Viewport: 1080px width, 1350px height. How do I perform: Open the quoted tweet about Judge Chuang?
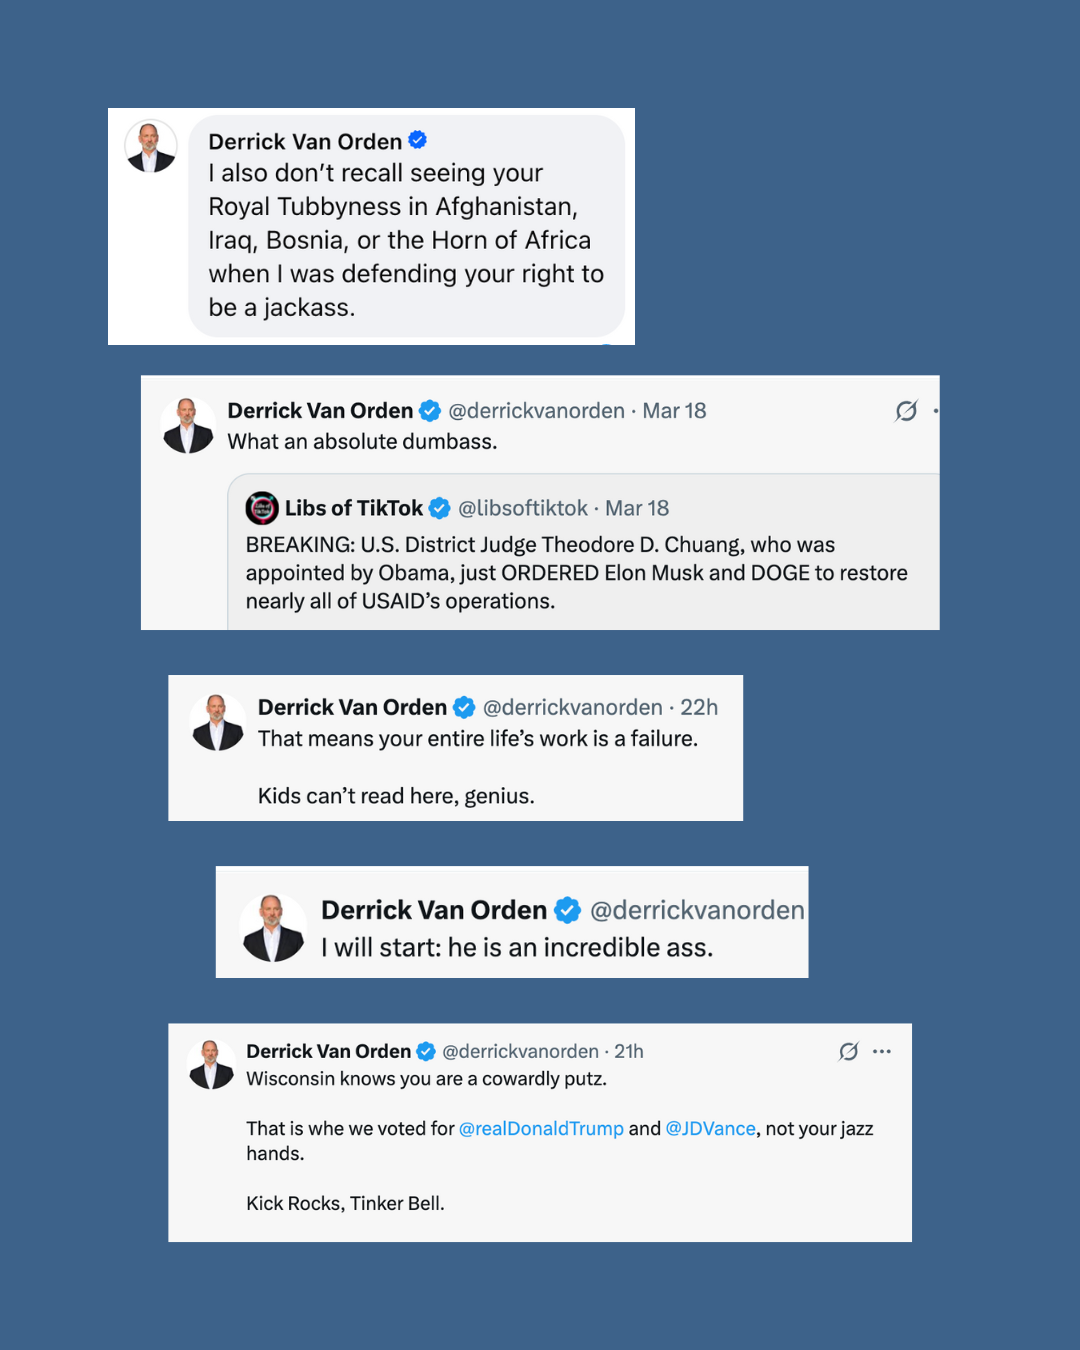coord(576,573)
